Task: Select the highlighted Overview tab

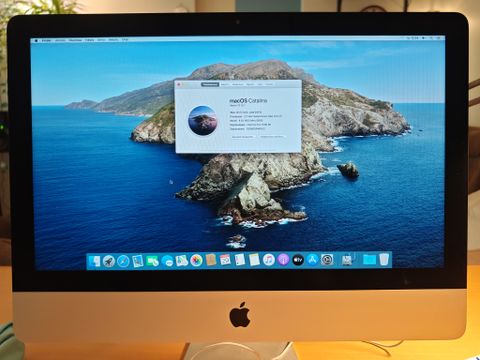Action: click(210, 84)
